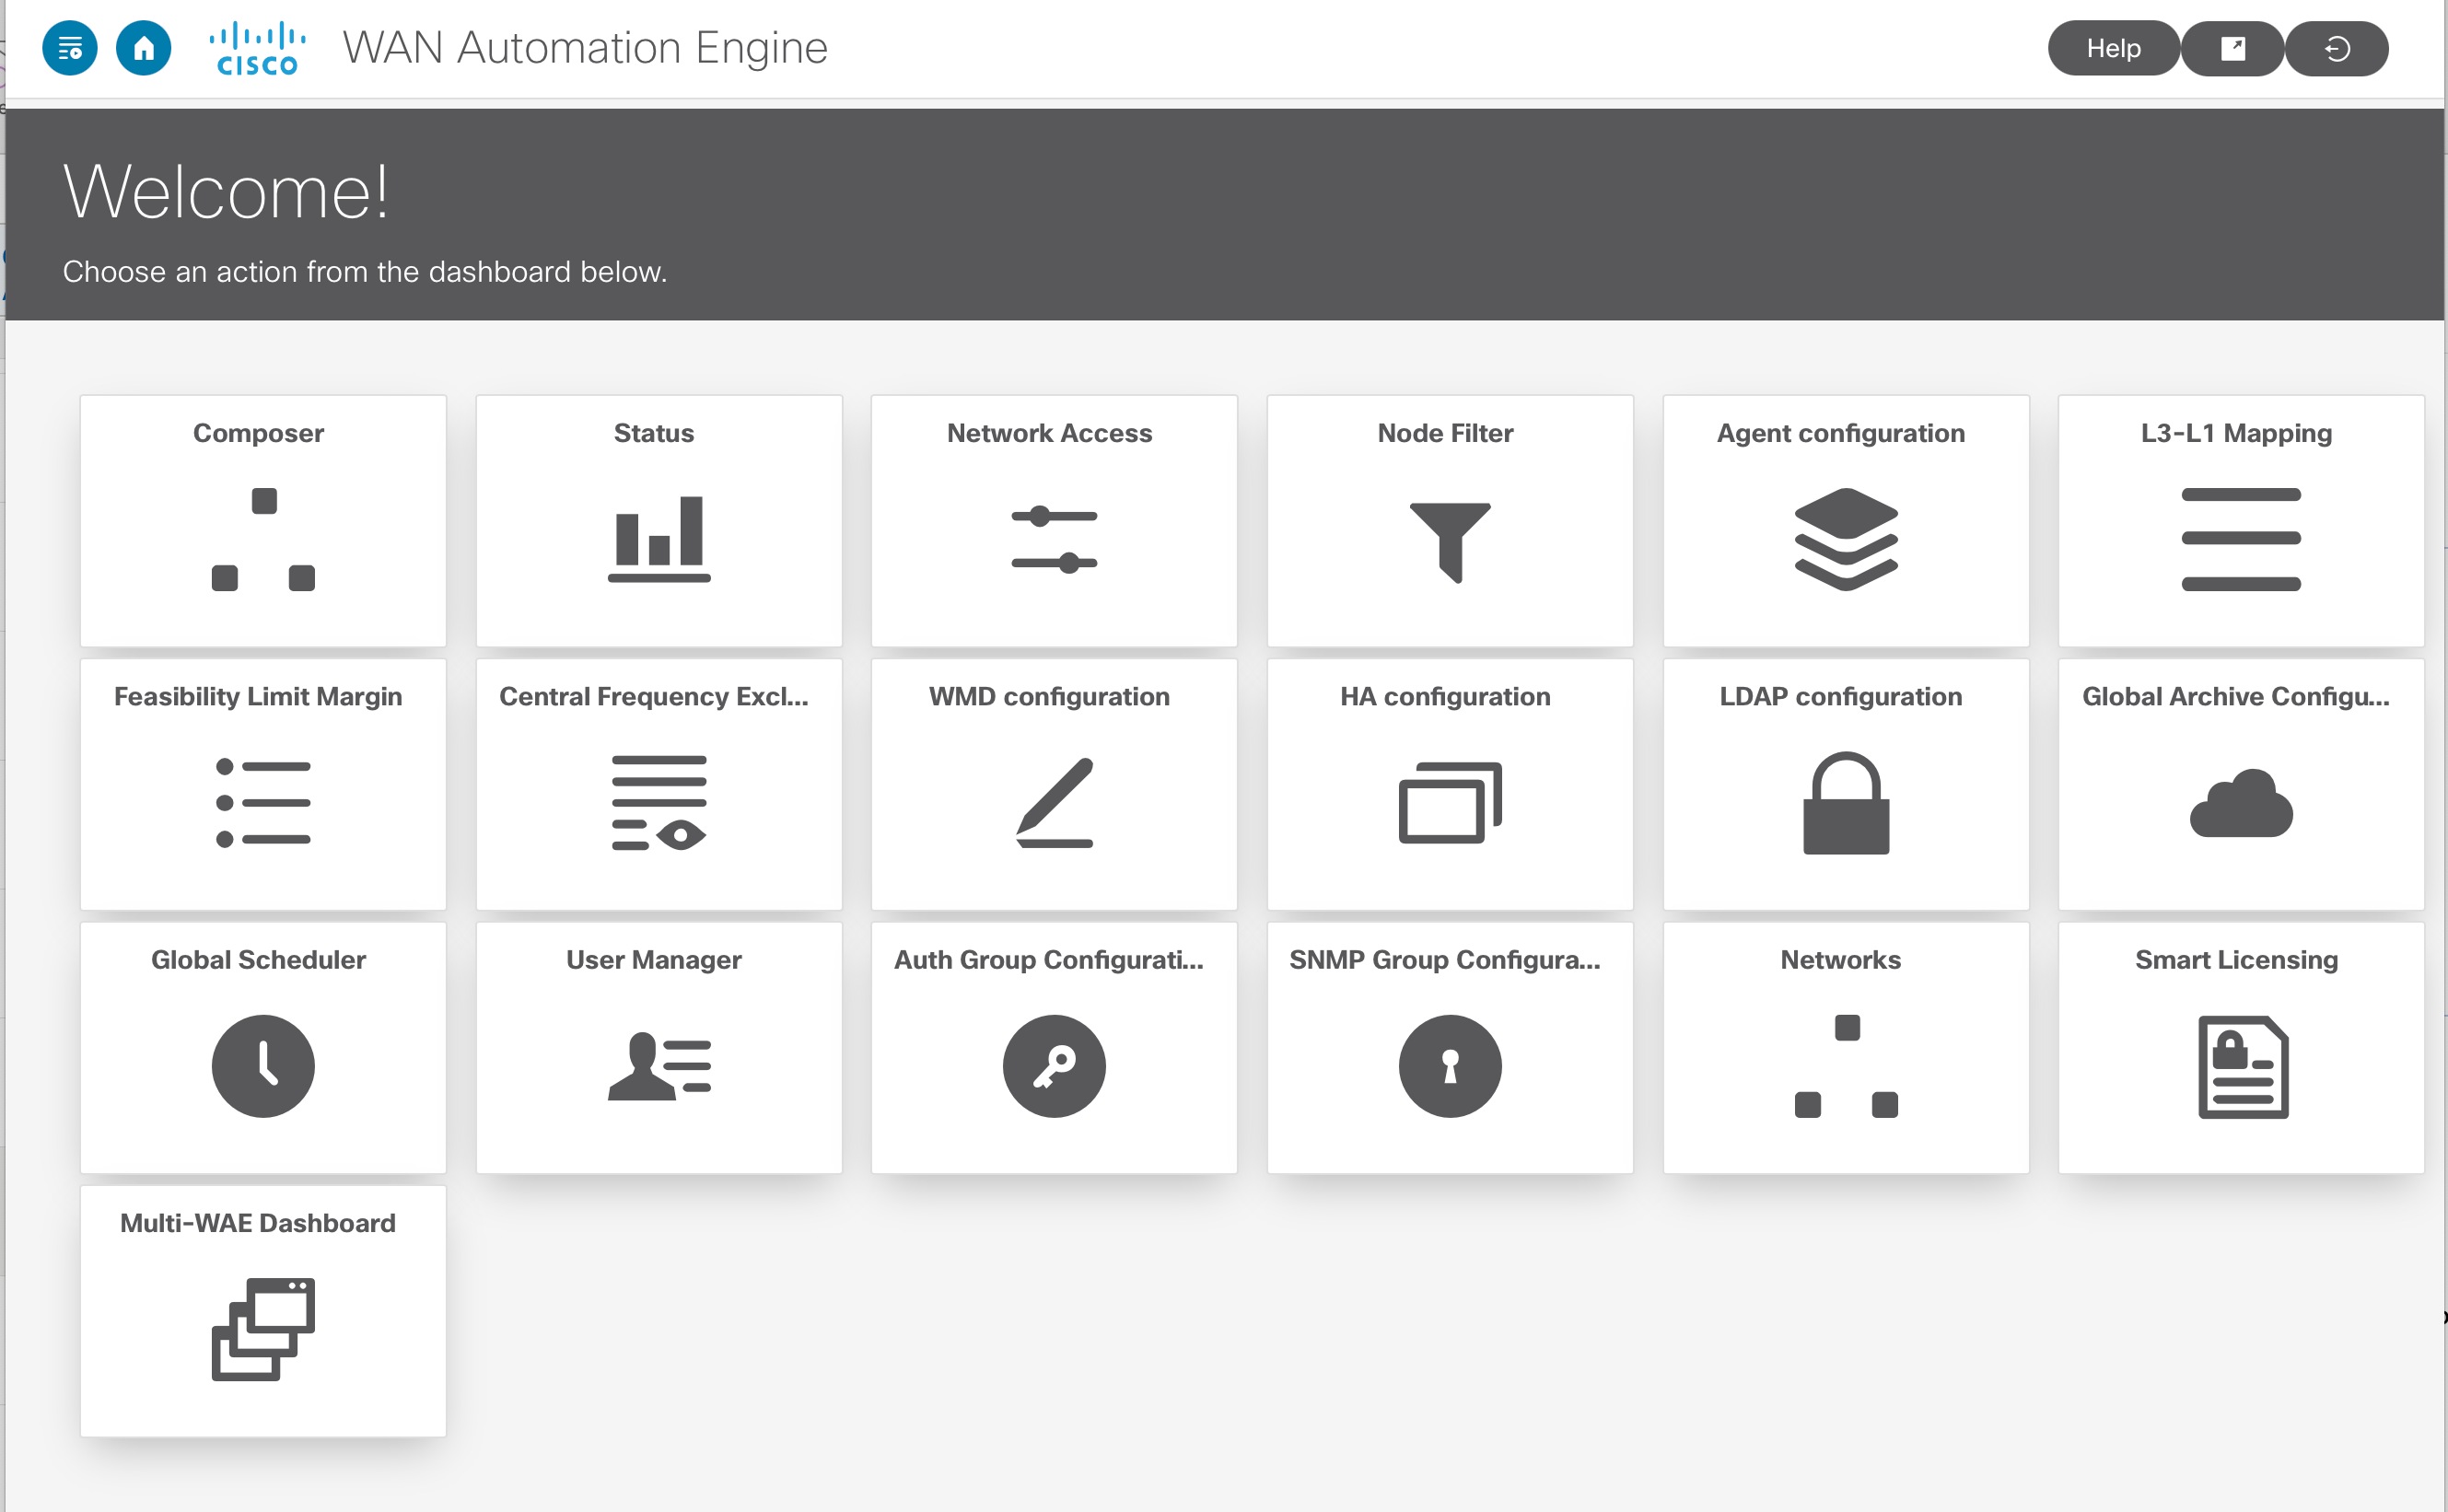
Task: Open the Composer tile
Action: pyautogui.click(x=263, y=521)
